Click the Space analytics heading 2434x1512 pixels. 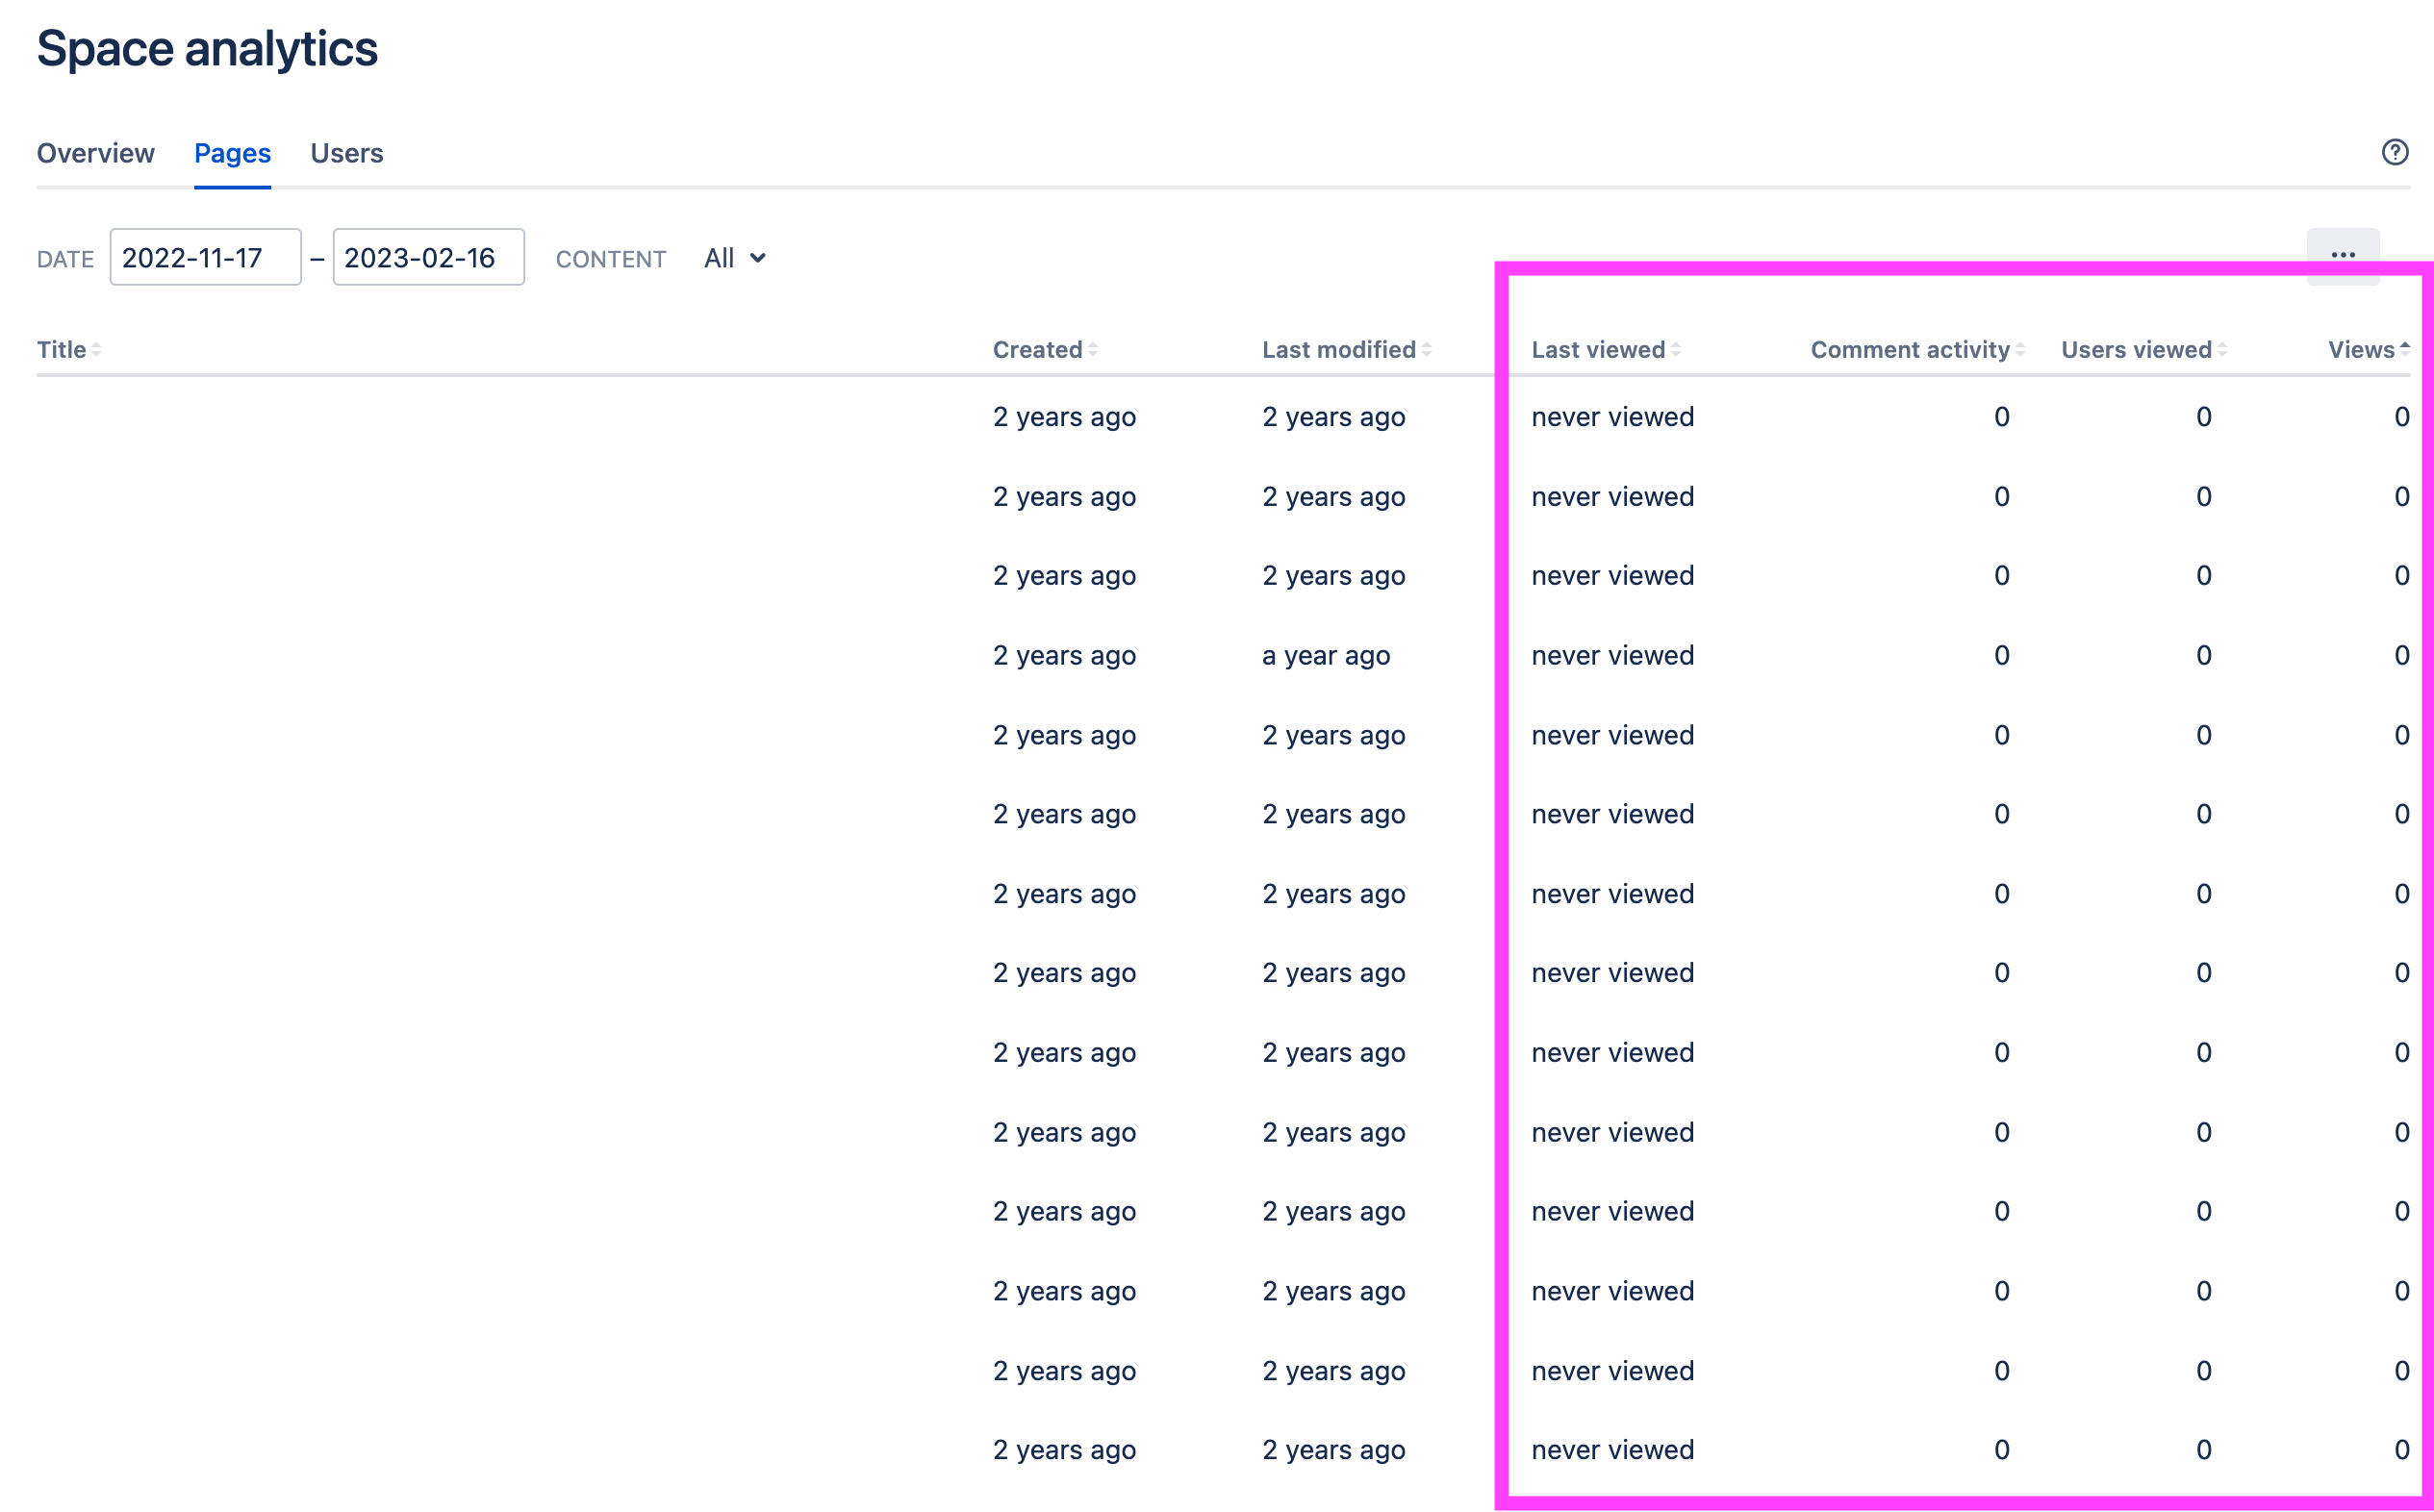(207, 48)
